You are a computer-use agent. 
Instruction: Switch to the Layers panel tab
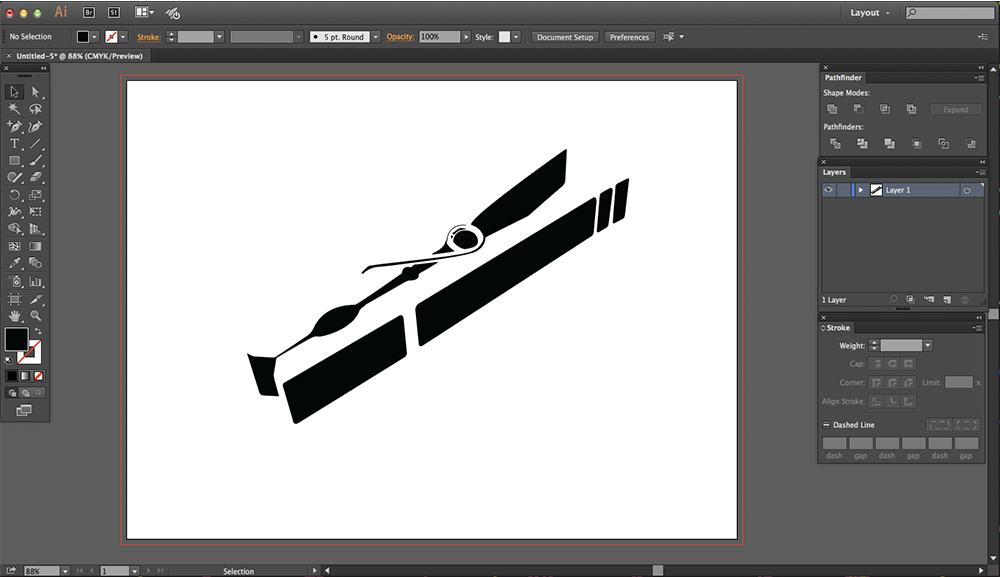835,171
